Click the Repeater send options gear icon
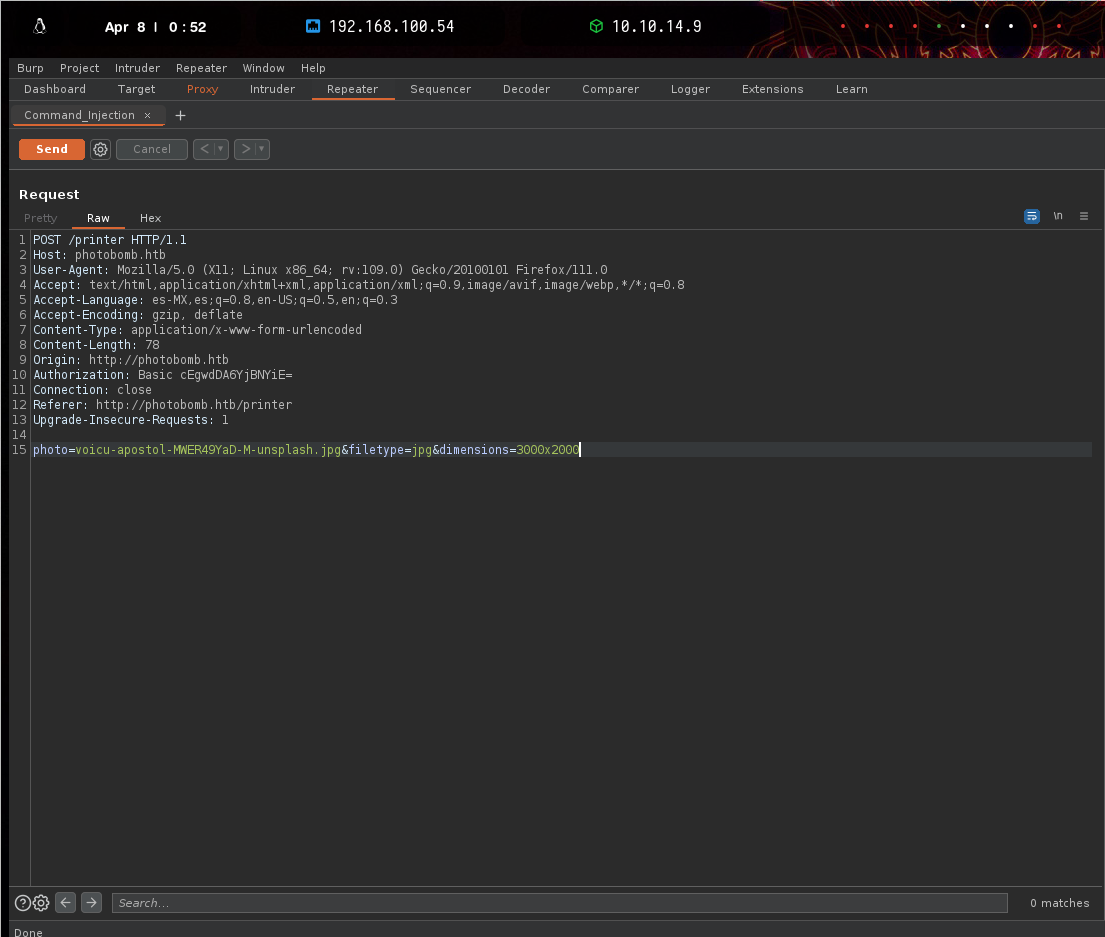This screenshot has height=937, width=1105. 100,149
